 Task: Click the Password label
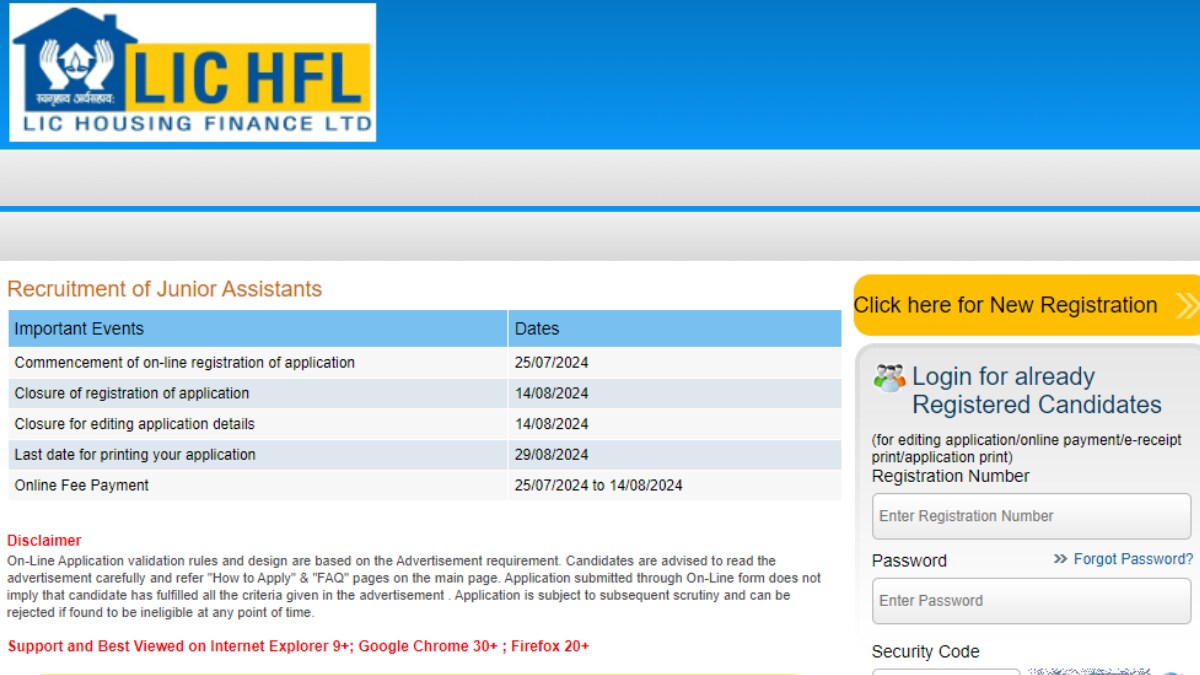[x=909, y=560]
